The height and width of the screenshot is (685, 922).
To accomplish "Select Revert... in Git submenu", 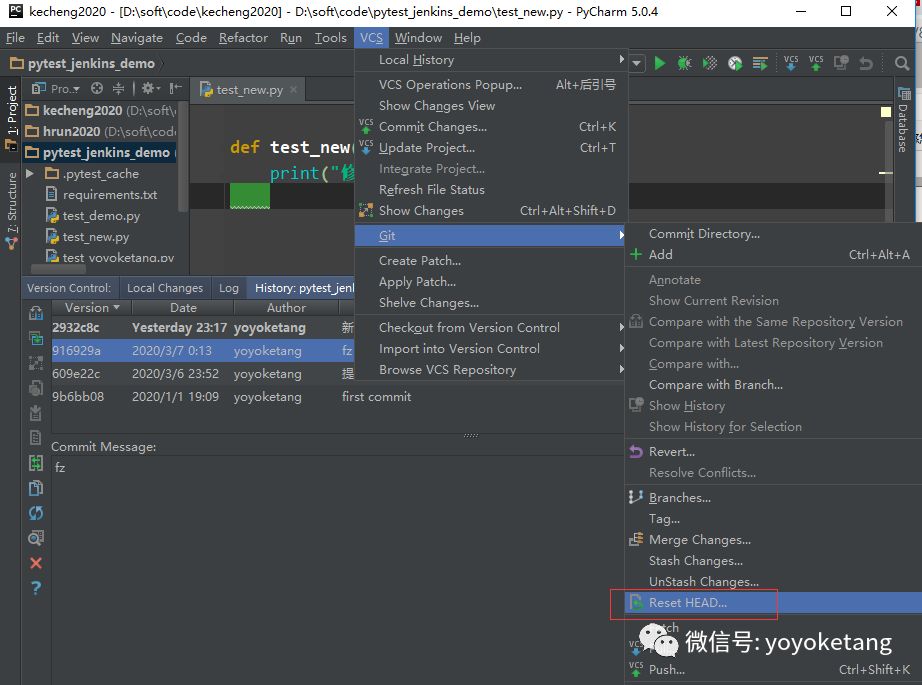I will (773, 452).
